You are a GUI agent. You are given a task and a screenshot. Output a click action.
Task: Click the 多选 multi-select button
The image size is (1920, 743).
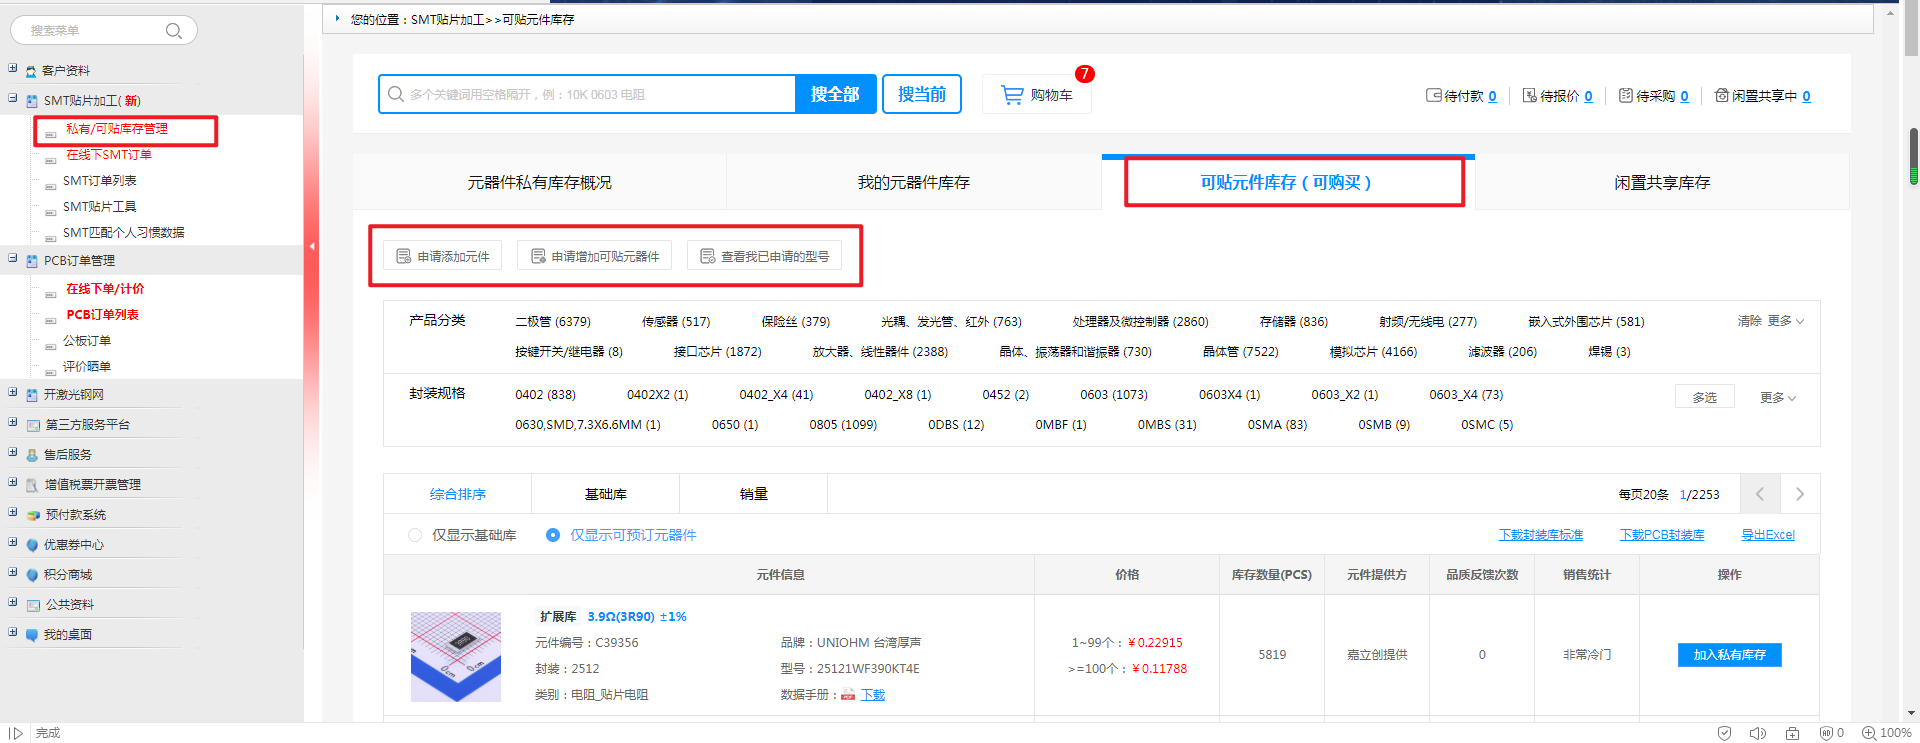(1704, 397)
